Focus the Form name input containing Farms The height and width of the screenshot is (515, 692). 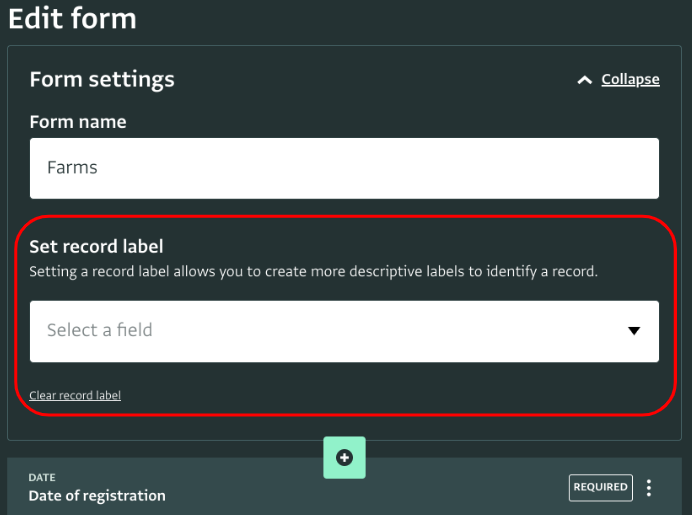344,168
